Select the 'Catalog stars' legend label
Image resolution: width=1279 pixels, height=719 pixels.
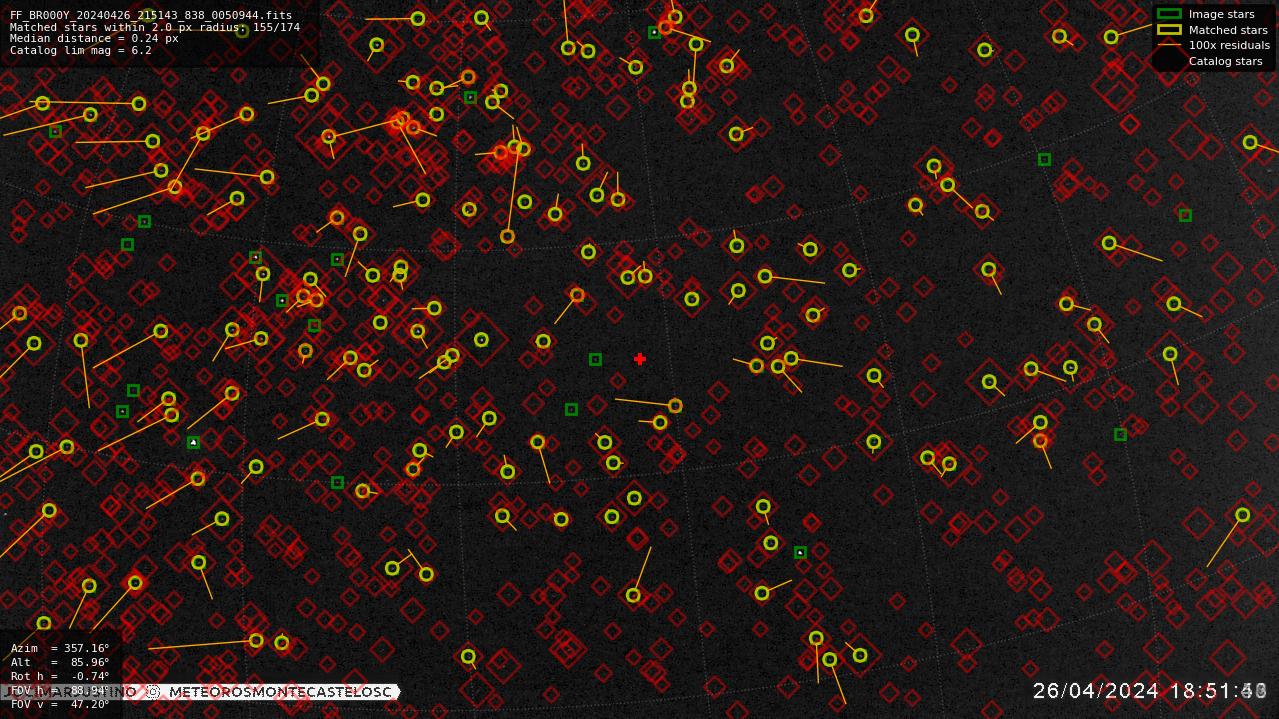click(x=1225, y=61)
